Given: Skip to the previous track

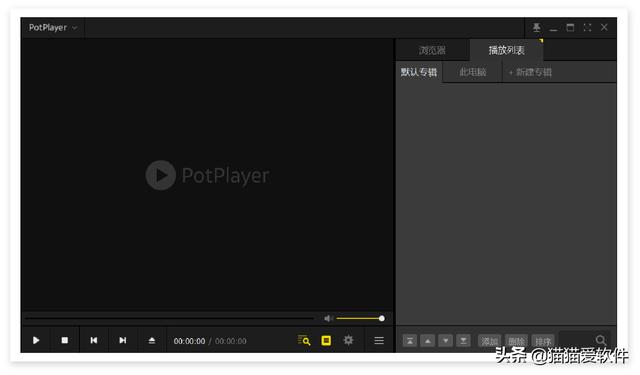Looking at the screenshot, I should (x=93, y=340).
